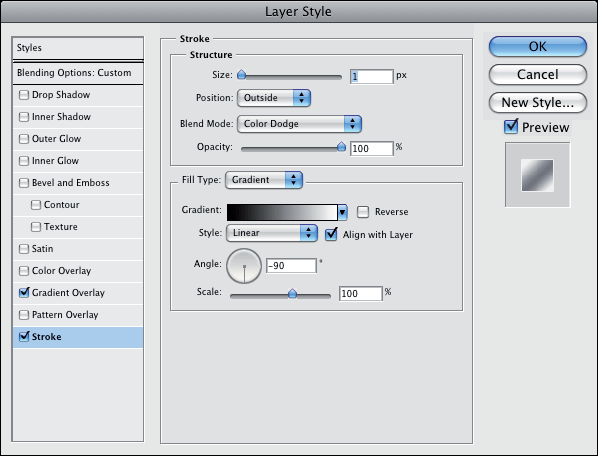Screen dimensions: 598x456
Task: Click the Size px input field
Action: tap(371, 77)
